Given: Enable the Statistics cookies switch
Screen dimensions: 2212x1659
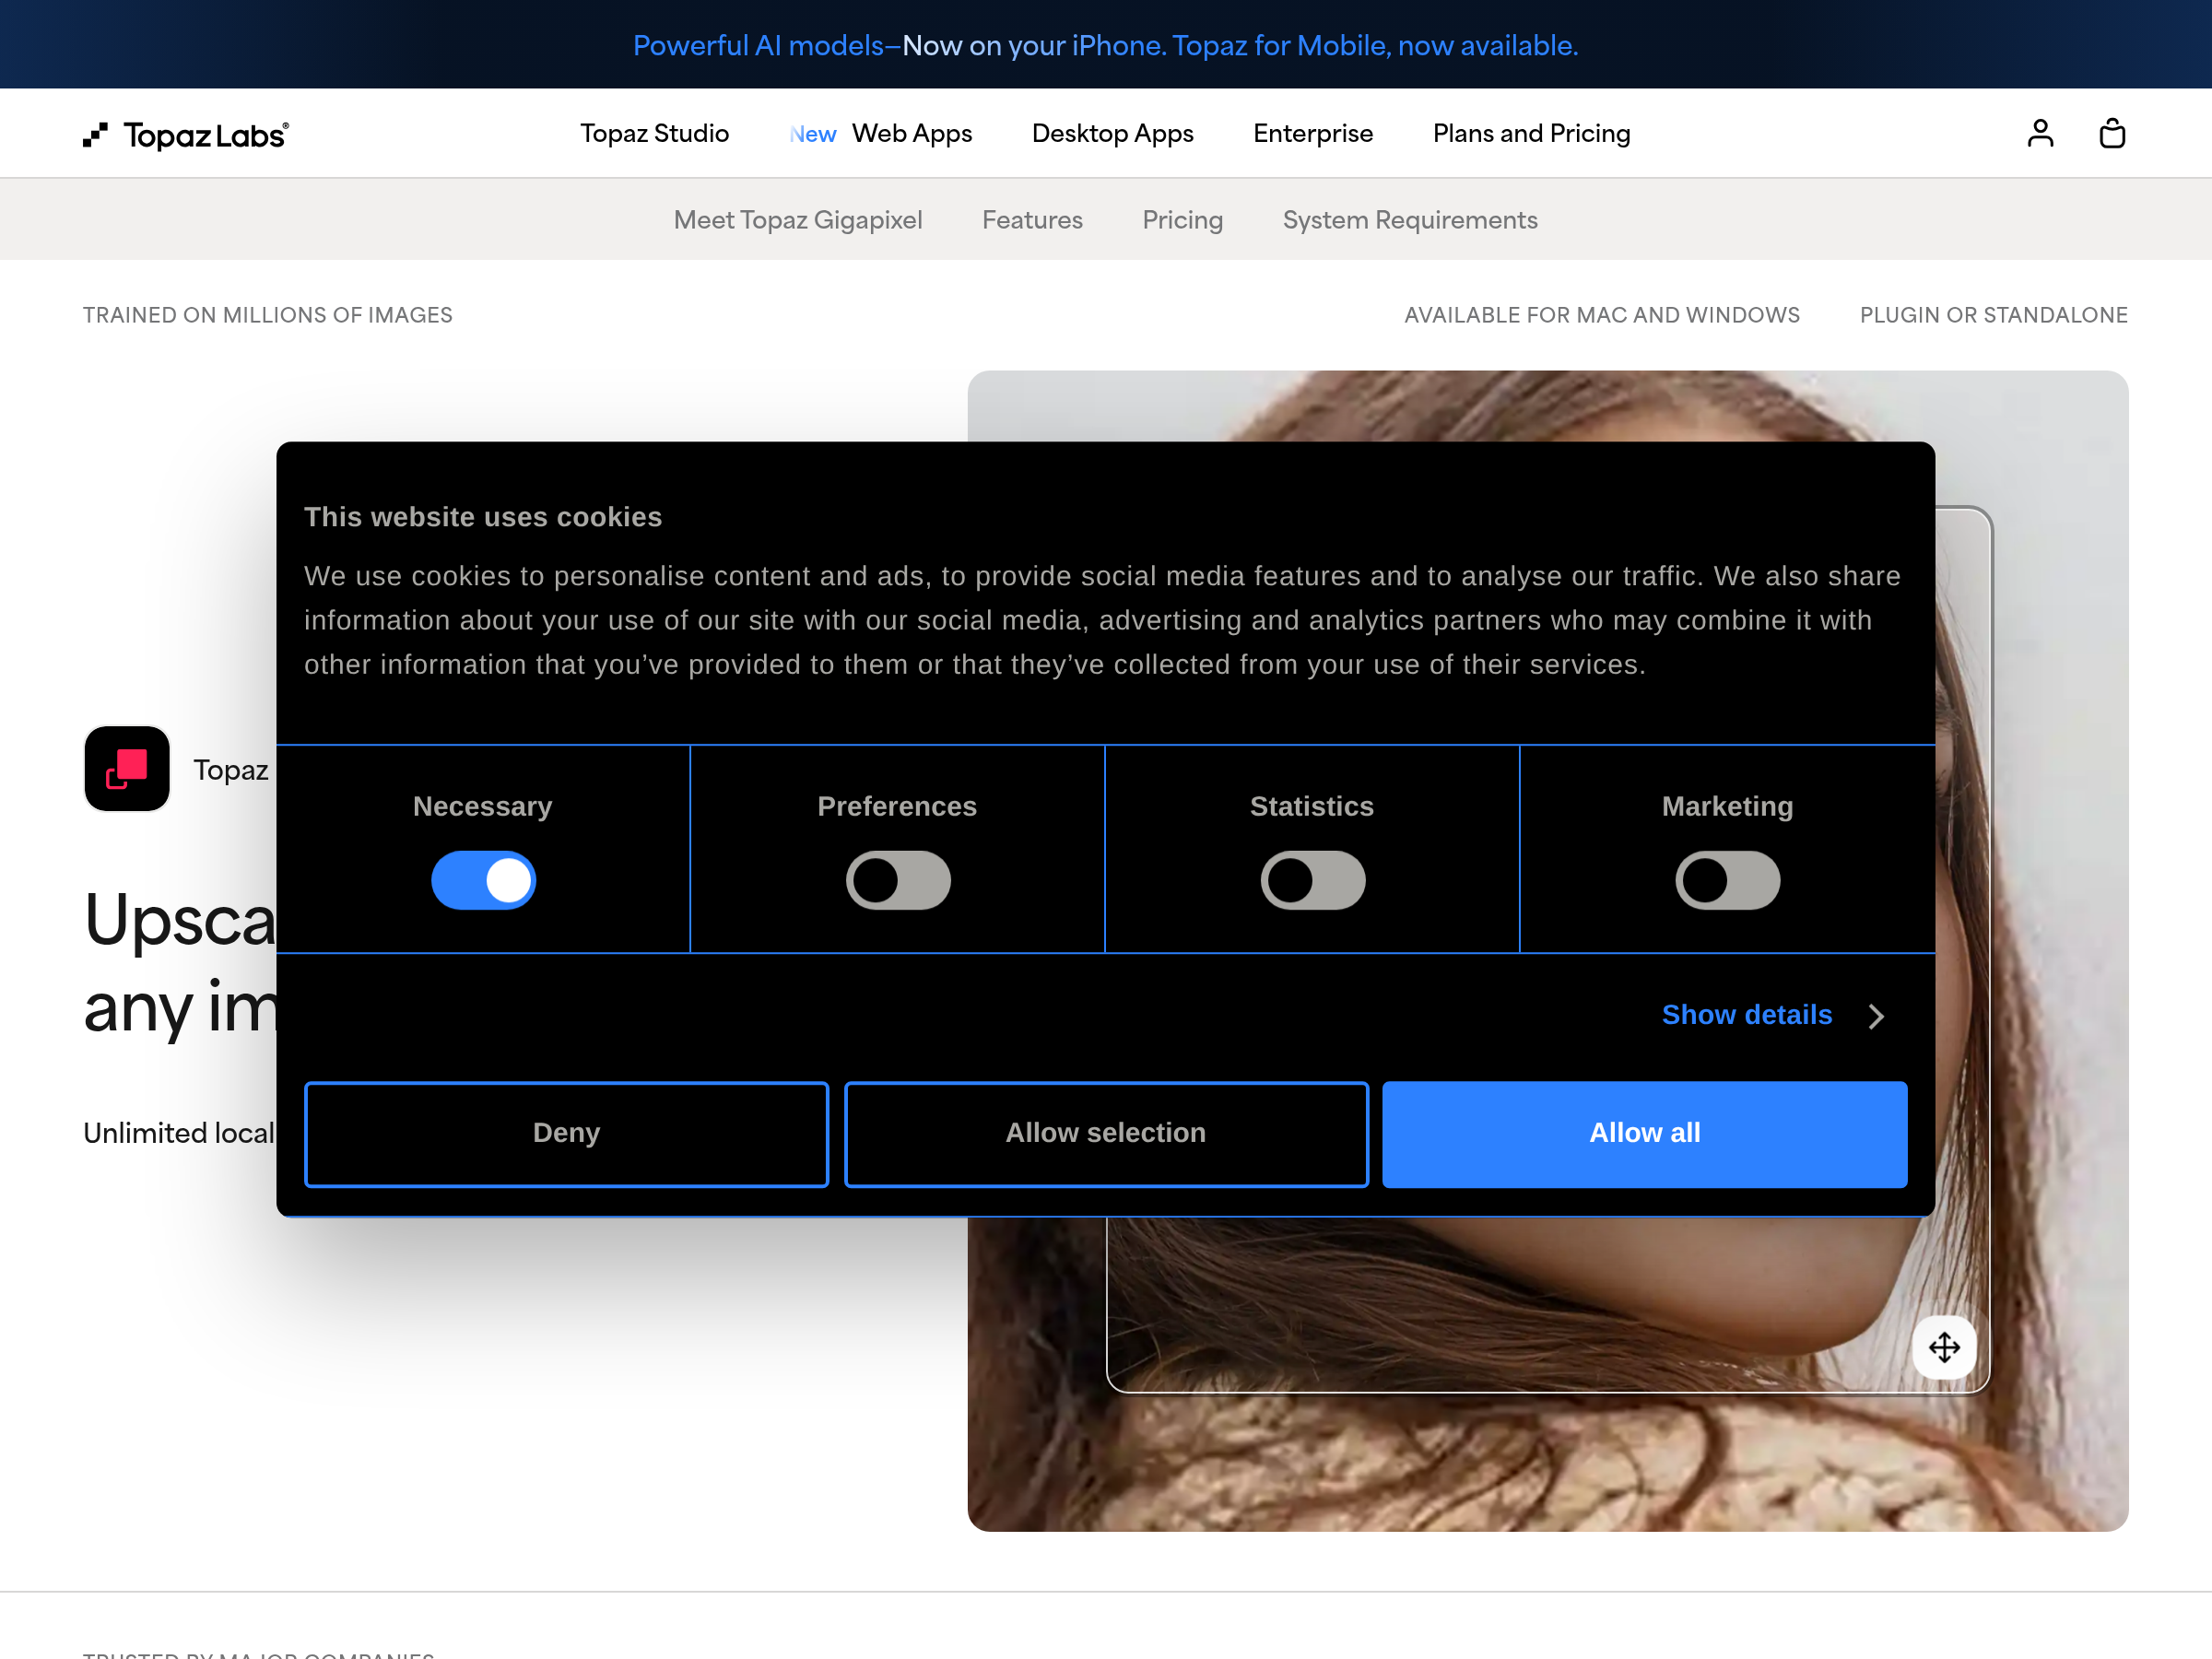Looking at the screenshot, I should tap(1313, 880).
